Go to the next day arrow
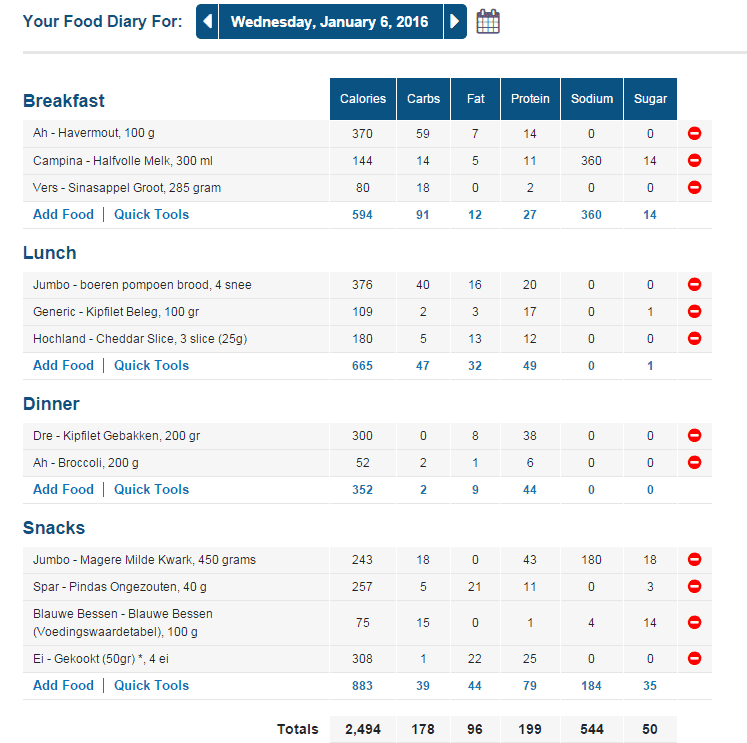 pyautogui.click(x=456, y=21)
